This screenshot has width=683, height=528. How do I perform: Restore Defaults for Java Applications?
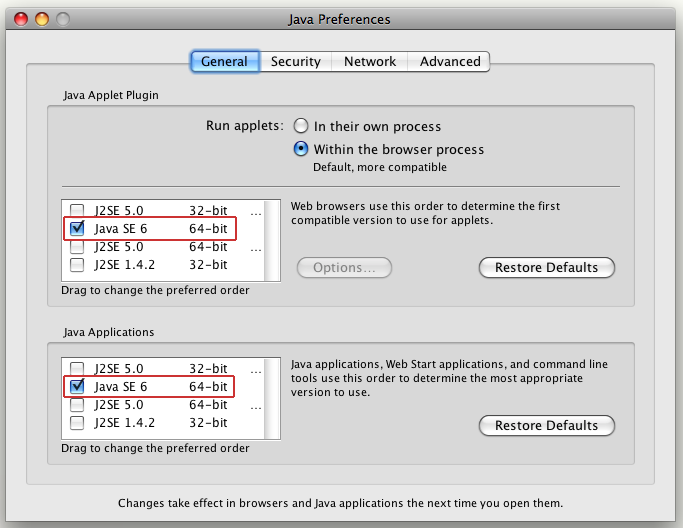547,426
